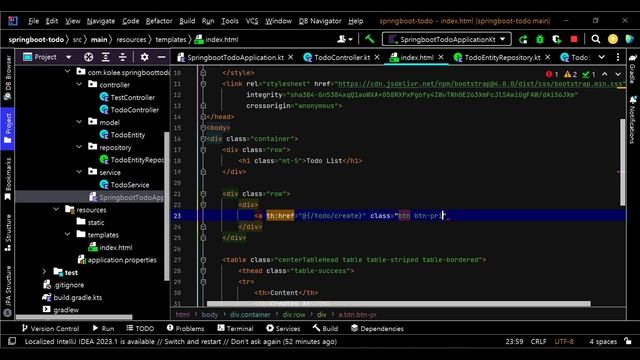Hide the Project panel with minus icon
The width and height of the screenshot is (640, 360).
click(x=162, y=57)
